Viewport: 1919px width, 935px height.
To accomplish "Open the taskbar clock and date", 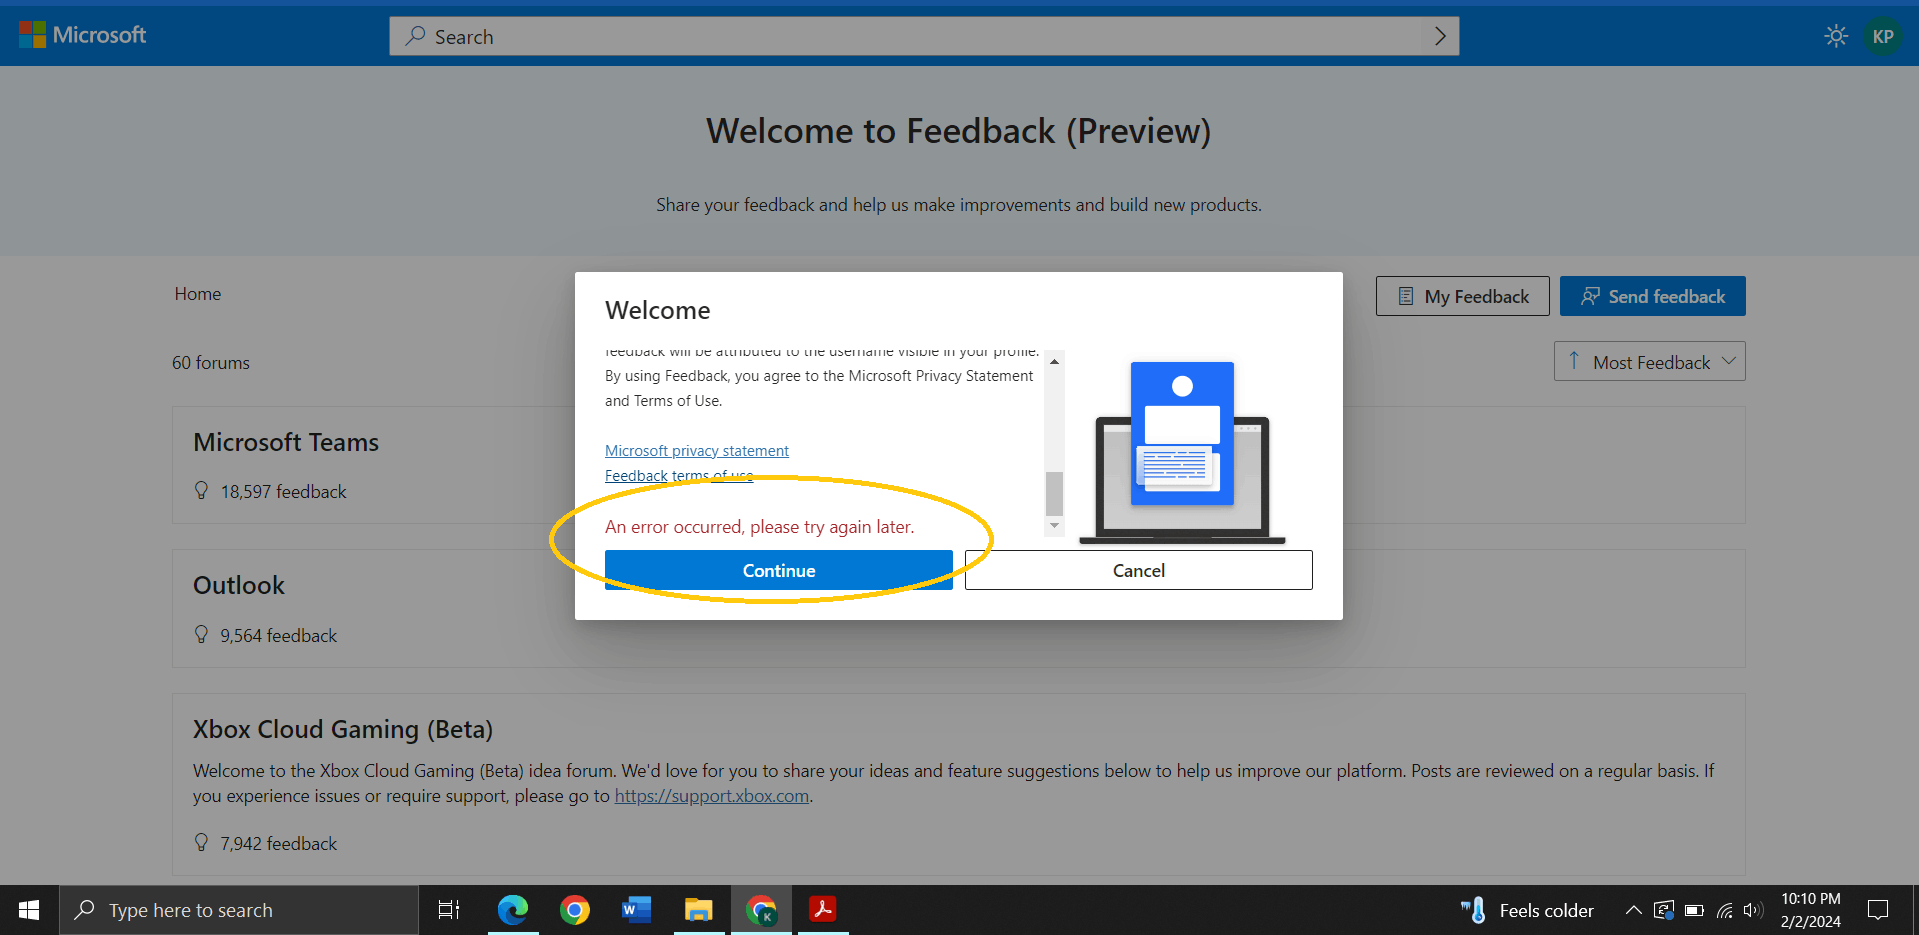I will [1811, 910].
